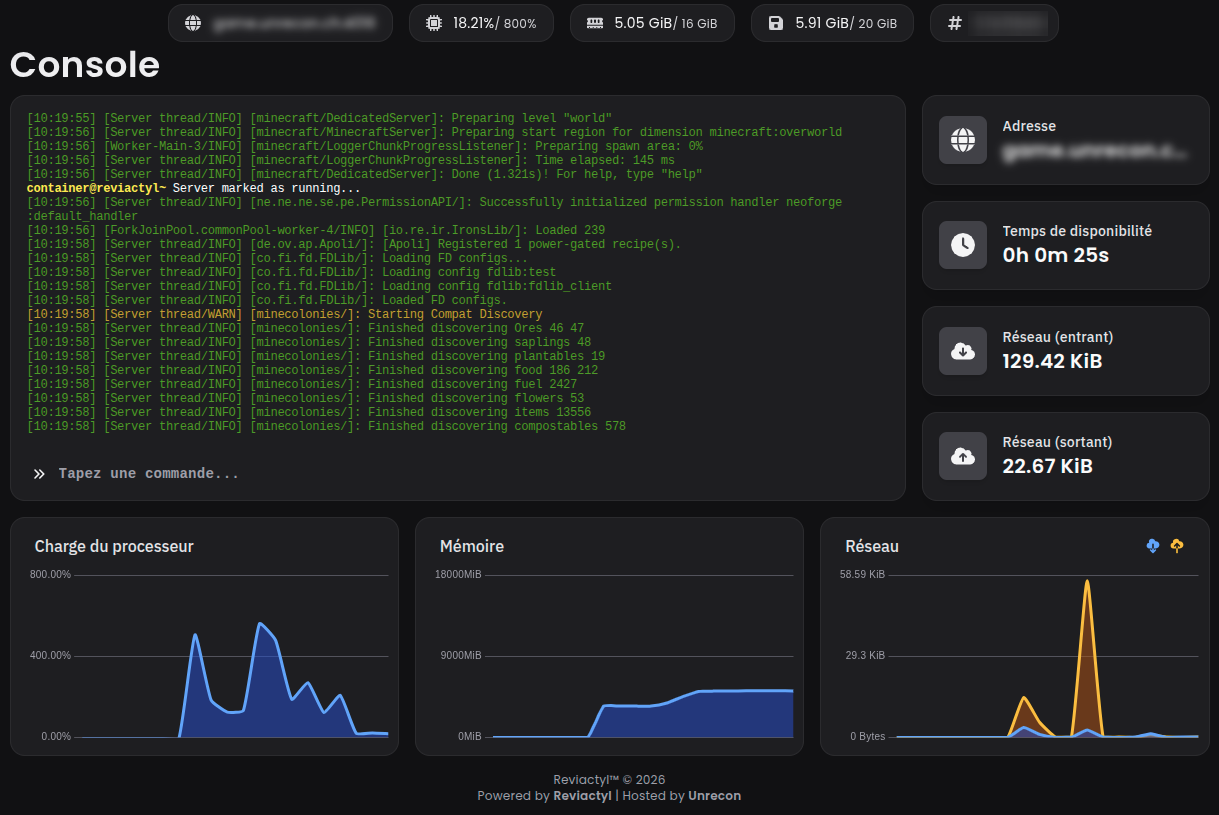
Task: Click the CPU load chart area
Action: 231,656
